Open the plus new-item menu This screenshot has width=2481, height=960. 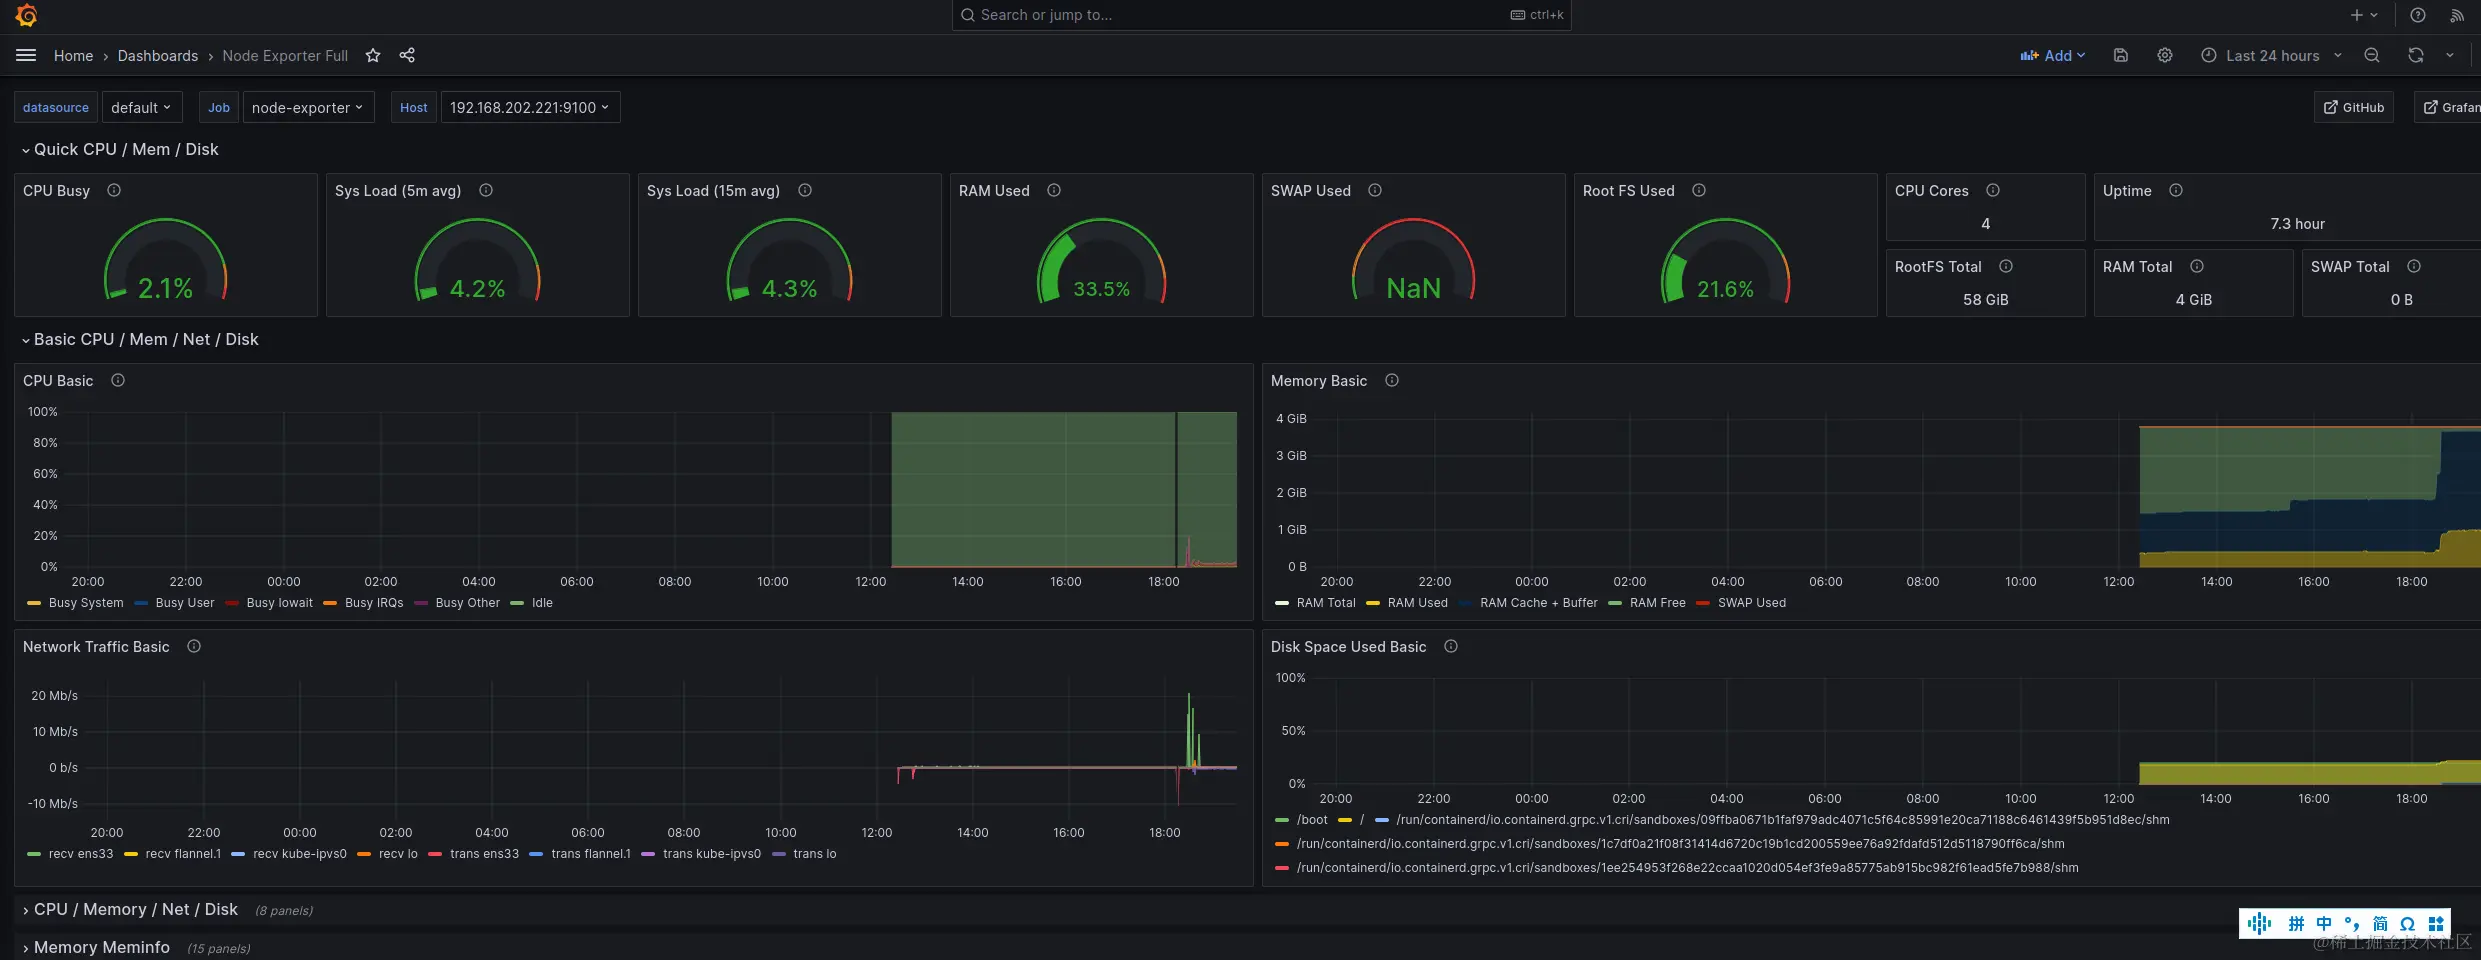[2364, 15]
